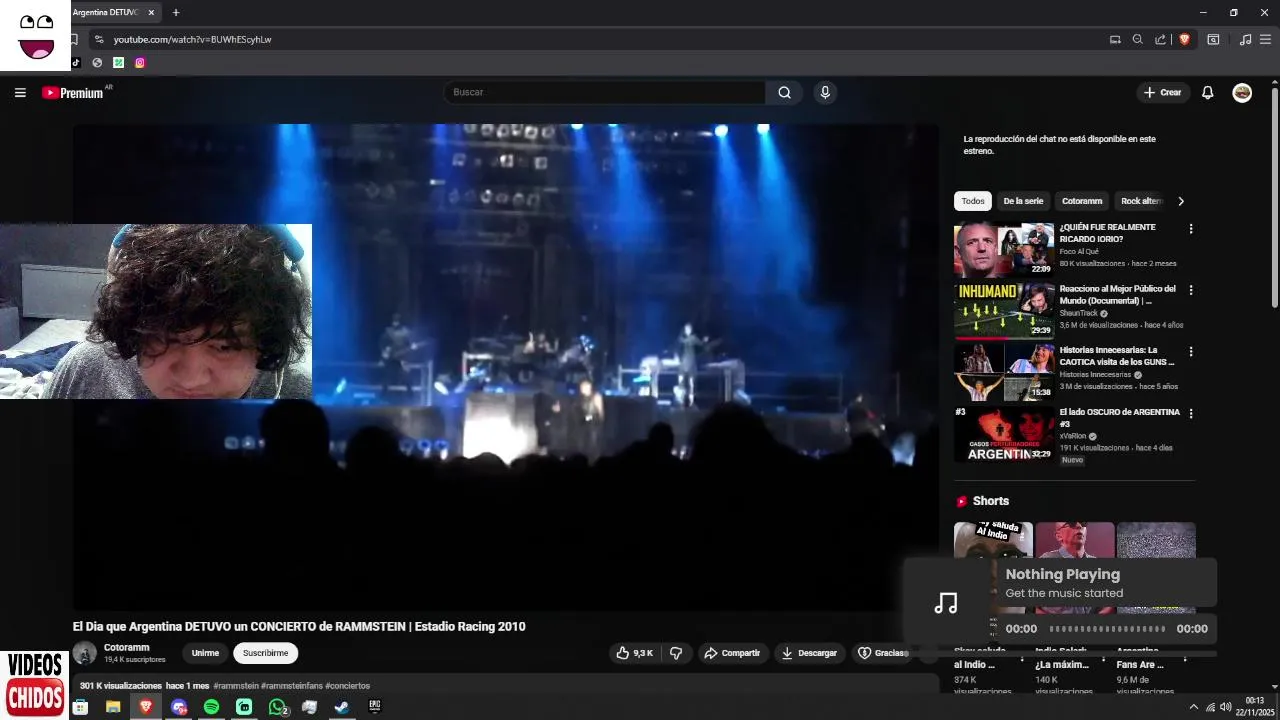Open the Instagram bookmark
Image resolution: width=1280 pixels, height=720 pixels.
click(x=140, y=62)
